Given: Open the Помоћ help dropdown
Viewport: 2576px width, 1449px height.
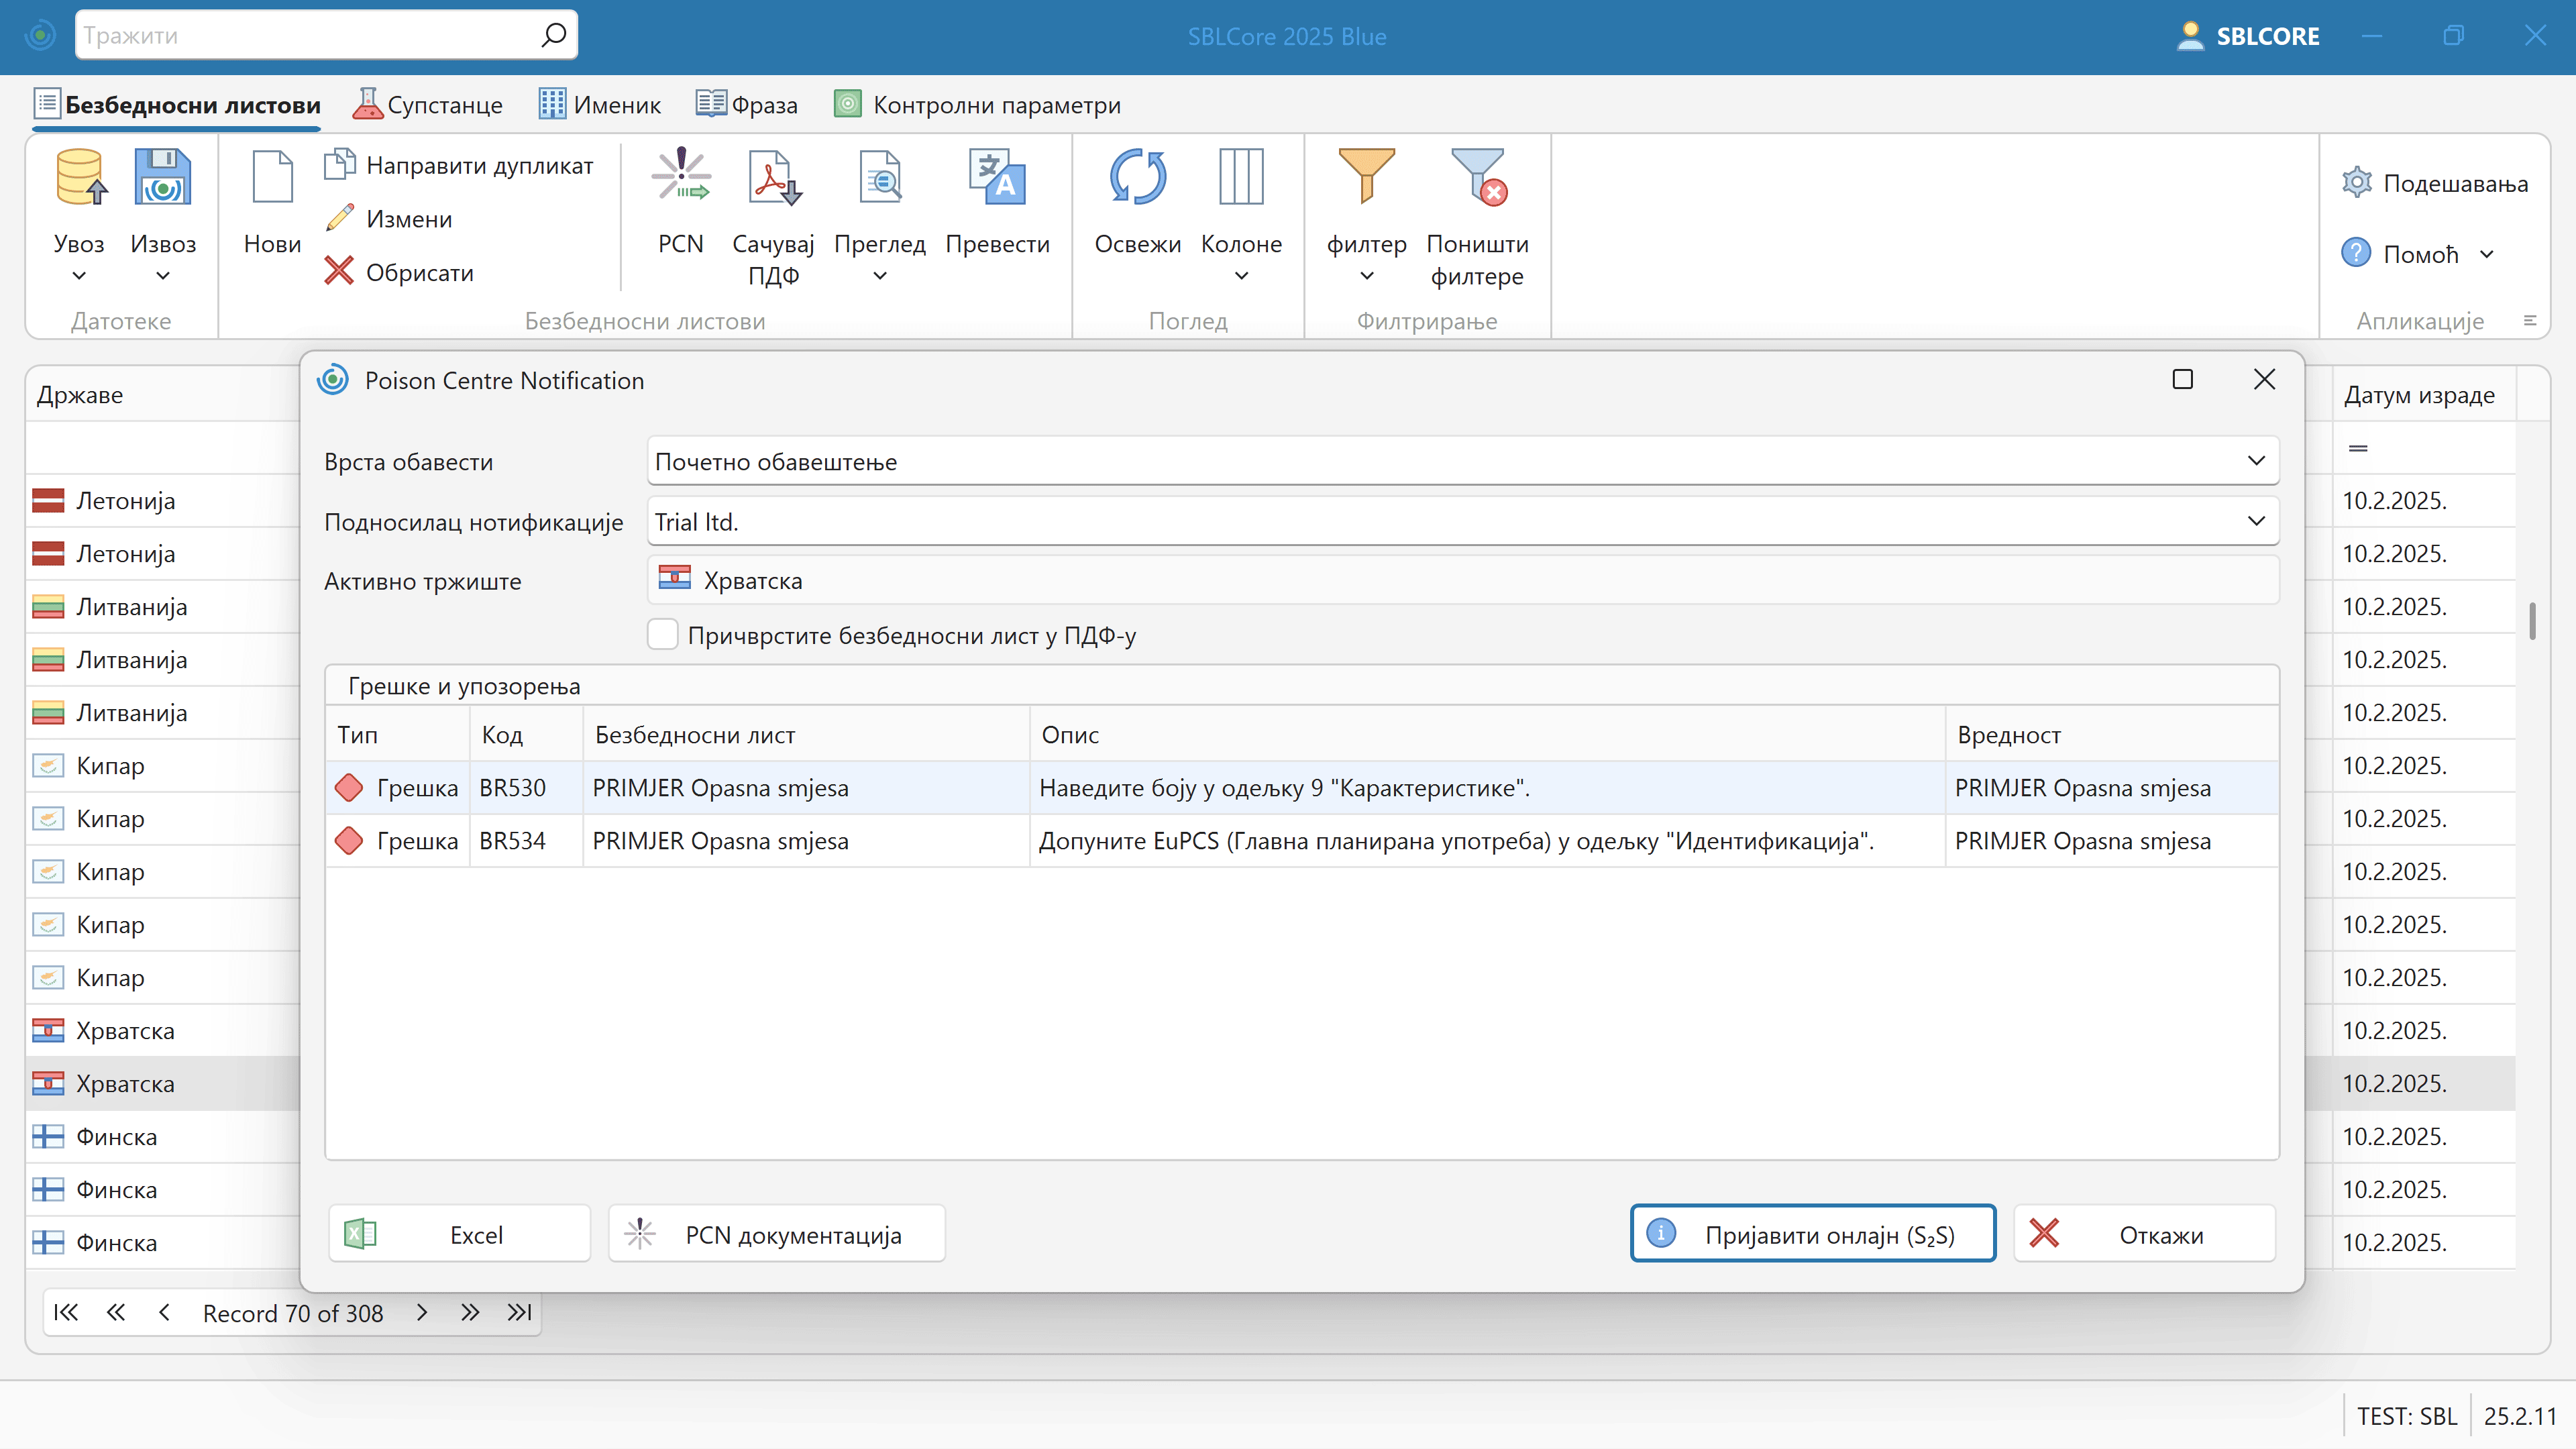Looking at the screenshot, I should click(2487, 255).
